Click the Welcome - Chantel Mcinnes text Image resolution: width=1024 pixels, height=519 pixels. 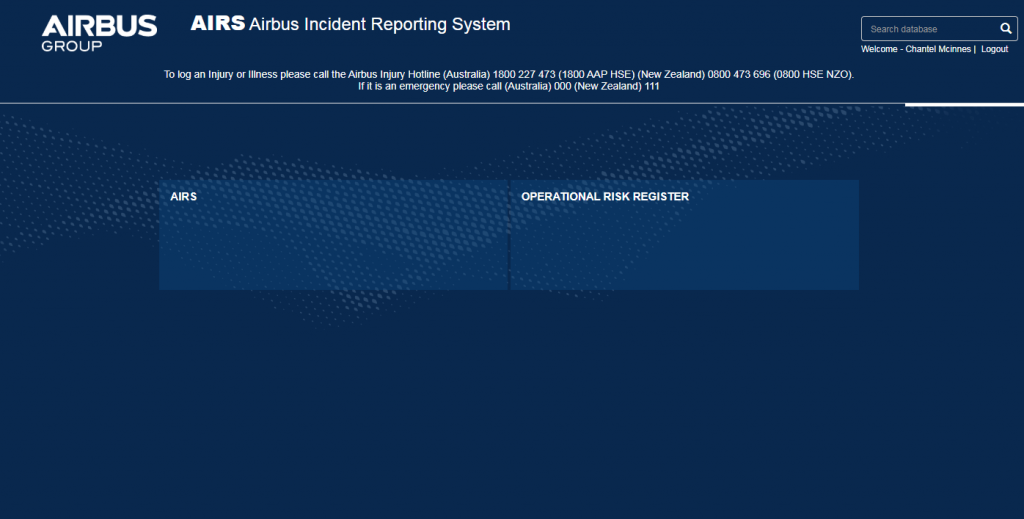tap(915, 49)
